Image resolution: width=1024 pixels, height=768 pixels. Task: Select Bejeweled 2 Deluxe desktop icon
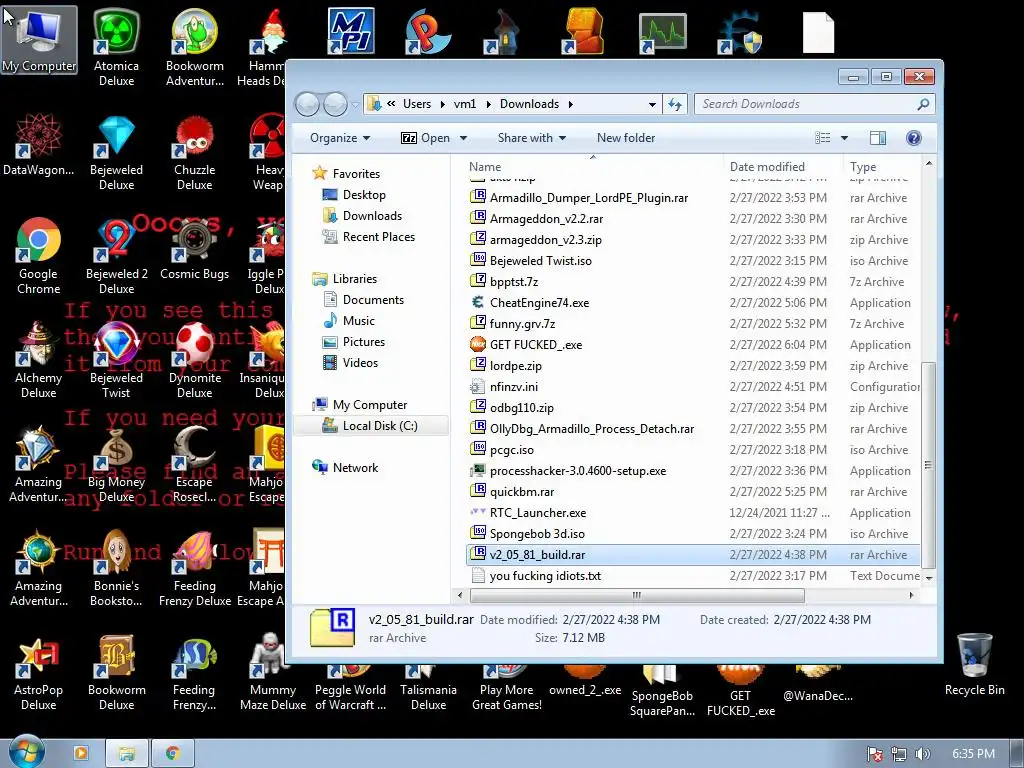tap(116, 255)
